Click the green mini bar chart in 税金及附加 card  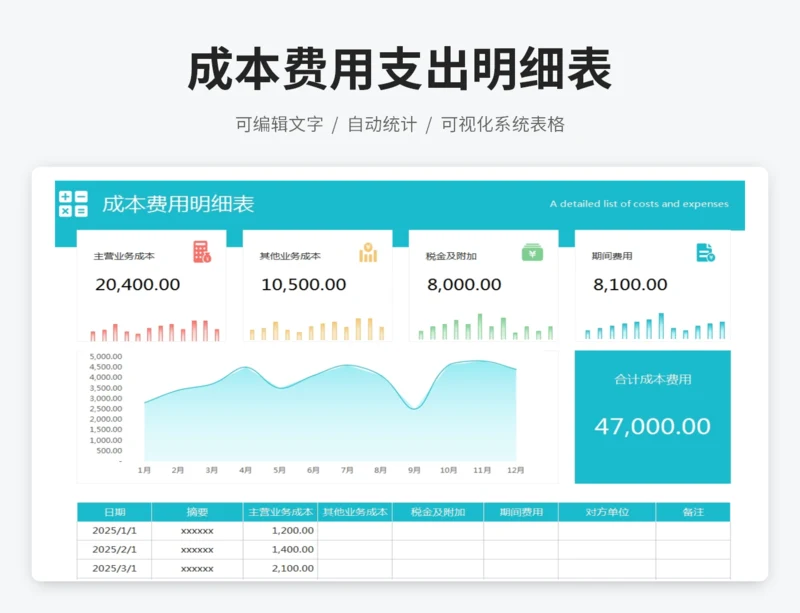486,327
